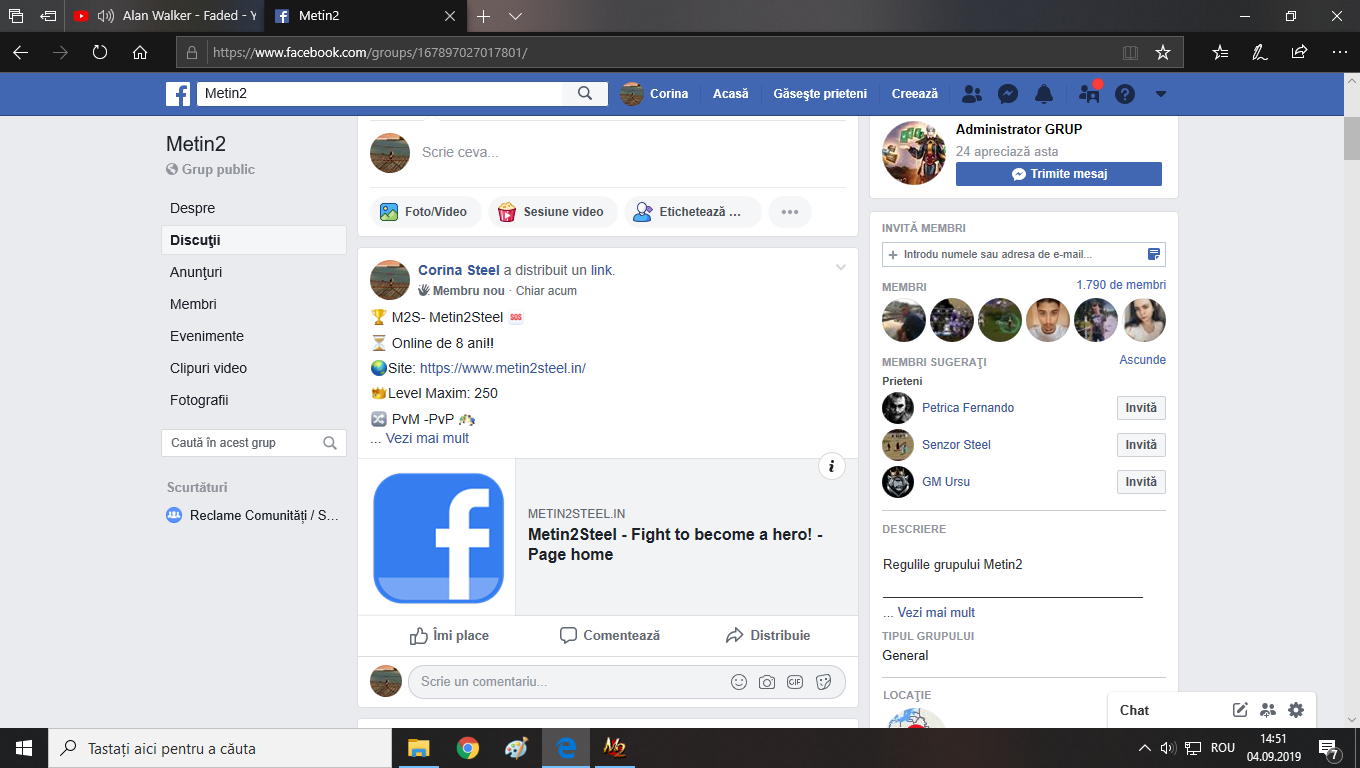Click the browser Share icon
The height and width of the screenshot is (768, 1360).
tap(1299, 52)
